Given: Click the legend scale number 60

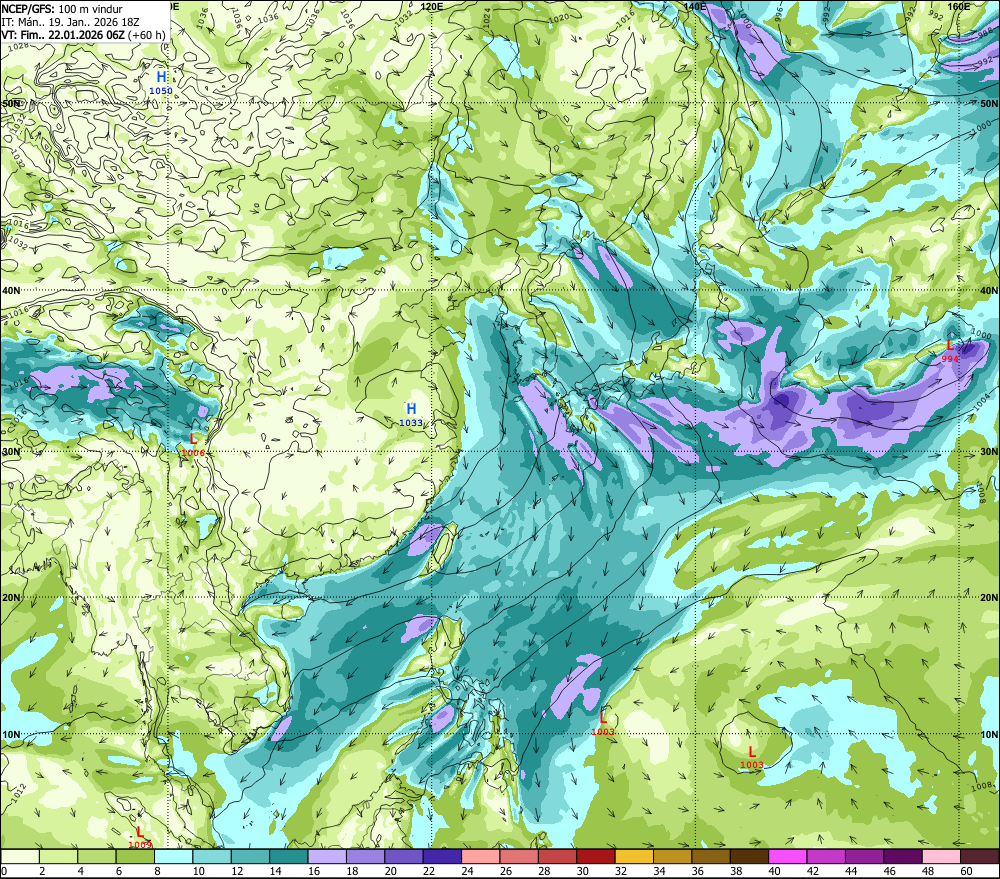Looking at the screenshot, I should (966, 871).
